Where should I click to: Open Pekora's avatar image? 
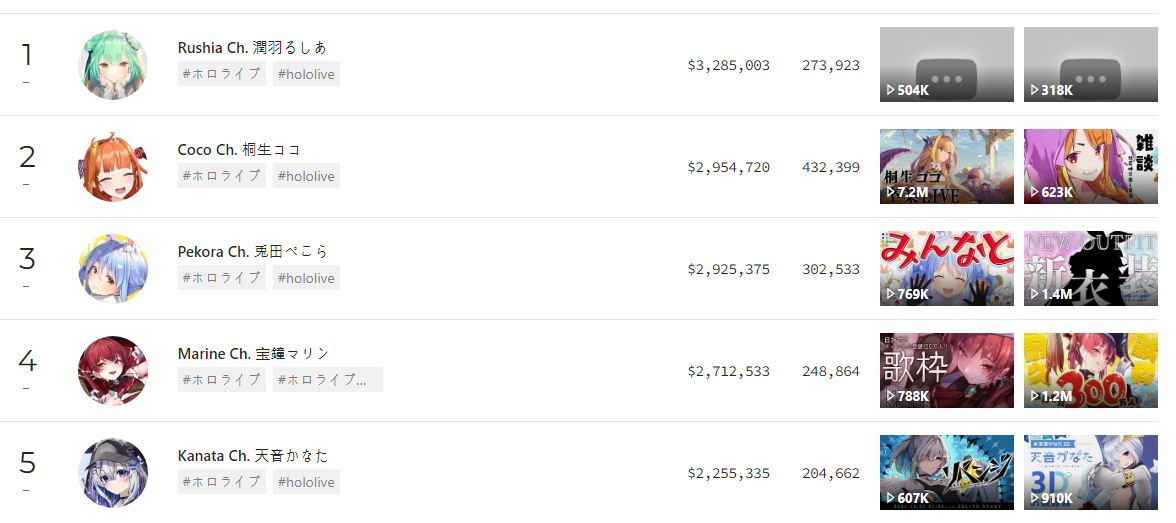(x=113, y=269)
